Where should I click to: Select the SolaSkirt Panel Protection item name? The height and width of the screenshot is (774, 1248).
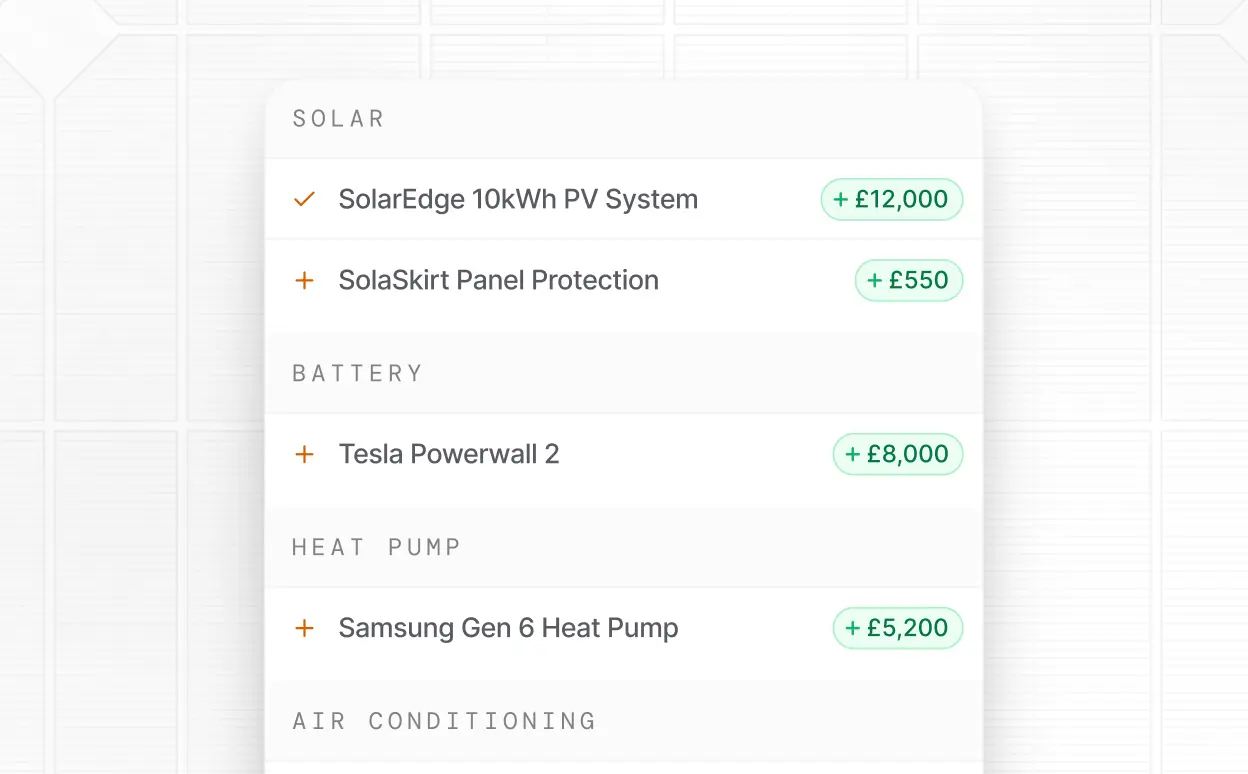(498, 280)
